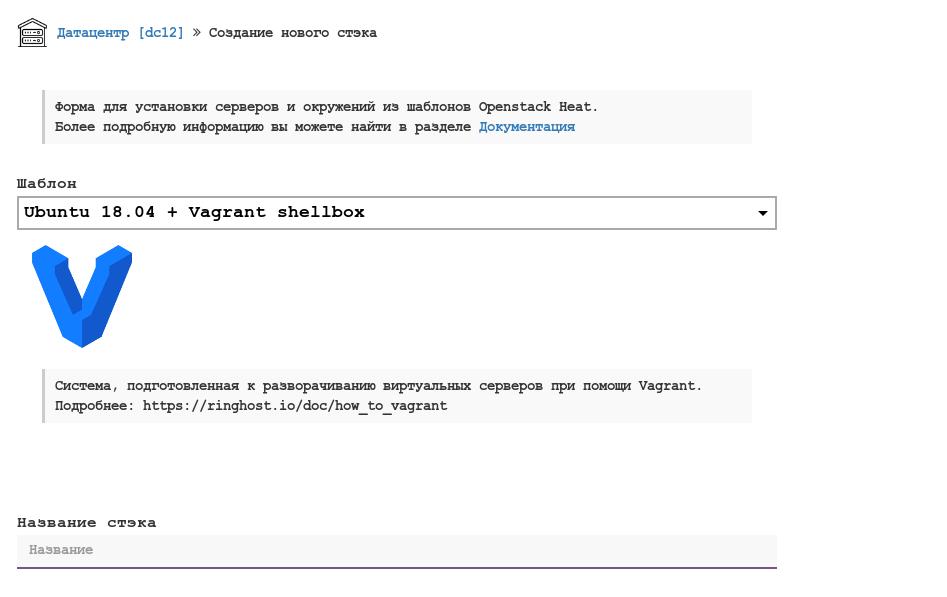Click the blue Vagrant logo
This screenshot has height=597, width=947.
82,295
